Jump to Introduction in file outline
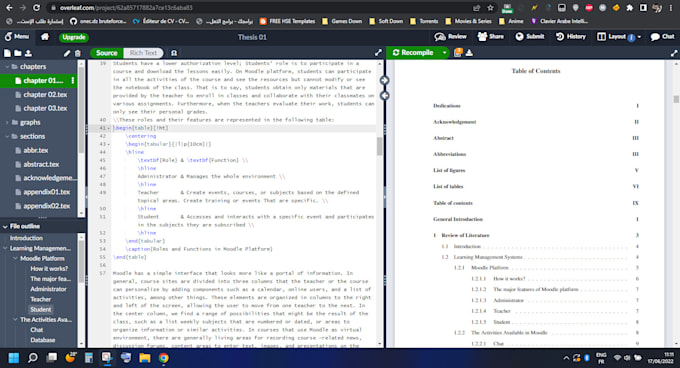 pos(26,238)
